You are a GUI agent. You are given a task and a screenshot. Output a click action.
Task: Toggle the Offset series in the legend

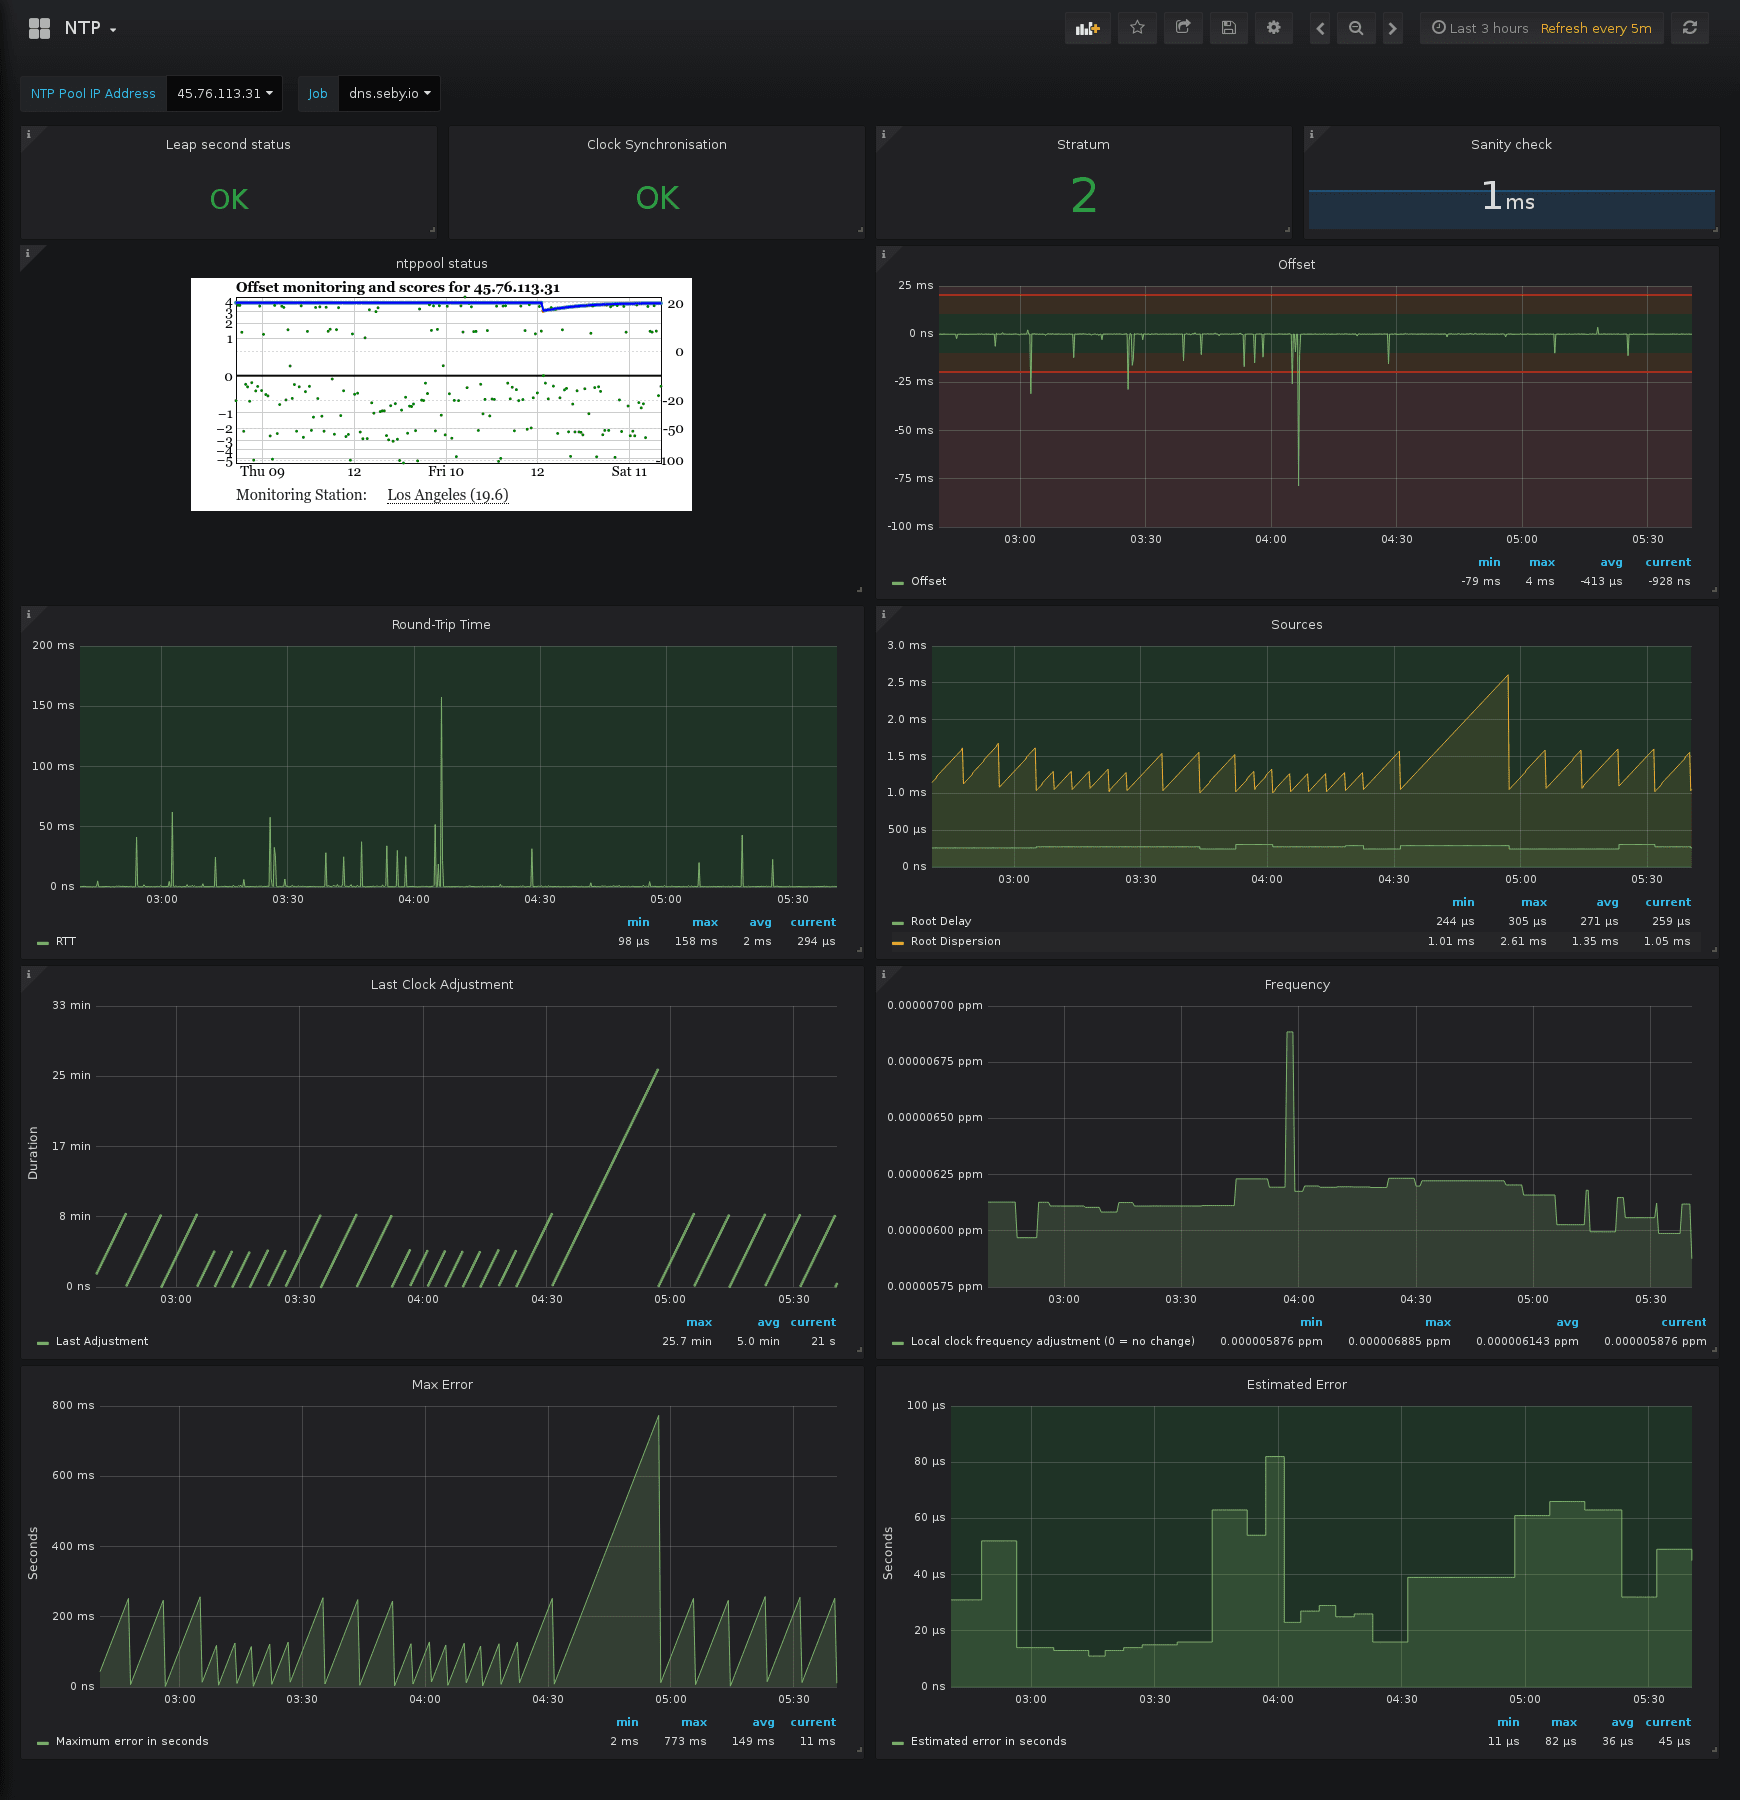[x=928, y=581]
